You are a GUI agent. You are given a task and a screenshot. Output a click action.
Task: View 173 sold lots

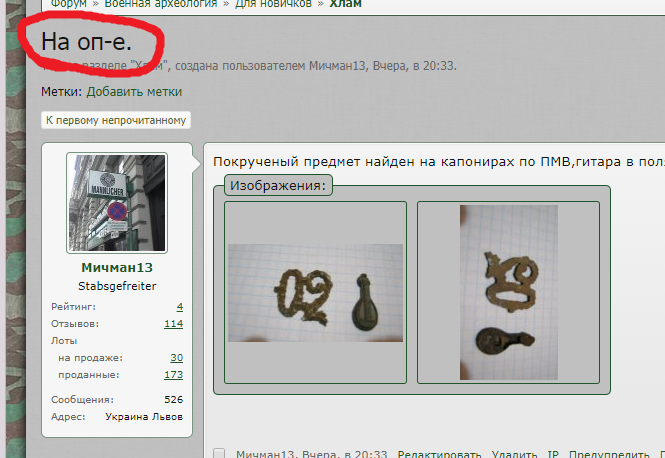(x=173, y=375)
